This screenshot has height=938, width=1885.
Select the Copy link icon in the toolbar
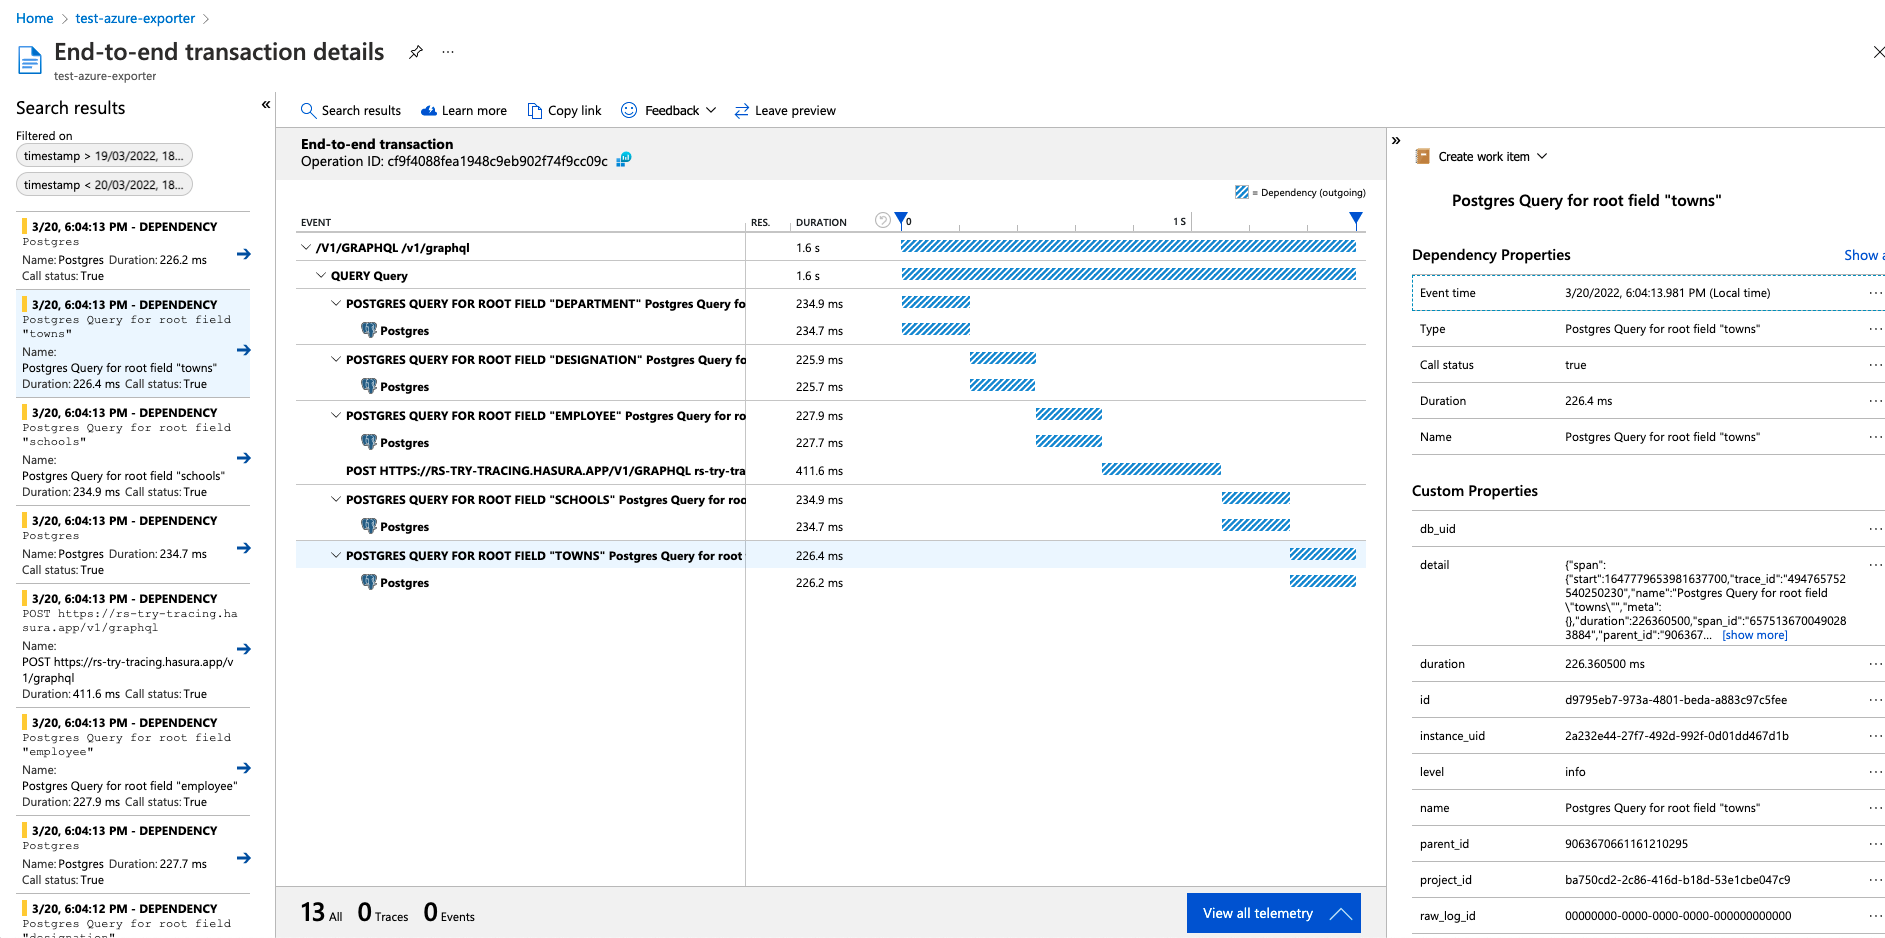(x=534, y=110)
